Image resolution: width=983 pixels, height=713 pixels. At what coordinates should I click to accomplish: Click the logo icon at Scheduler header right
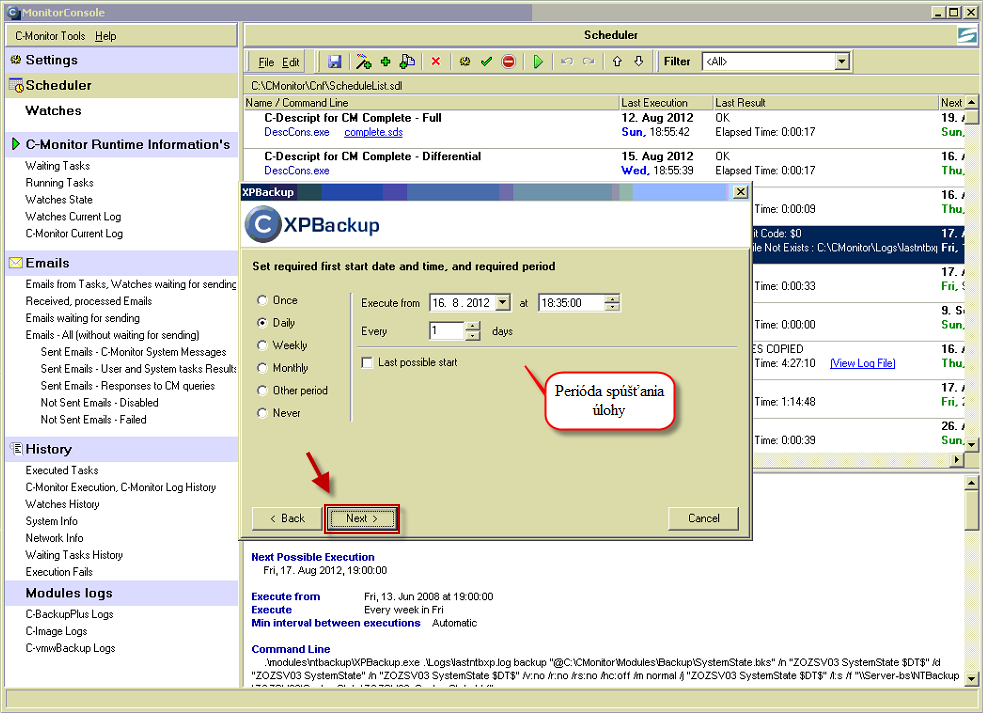tap(966, 35)
